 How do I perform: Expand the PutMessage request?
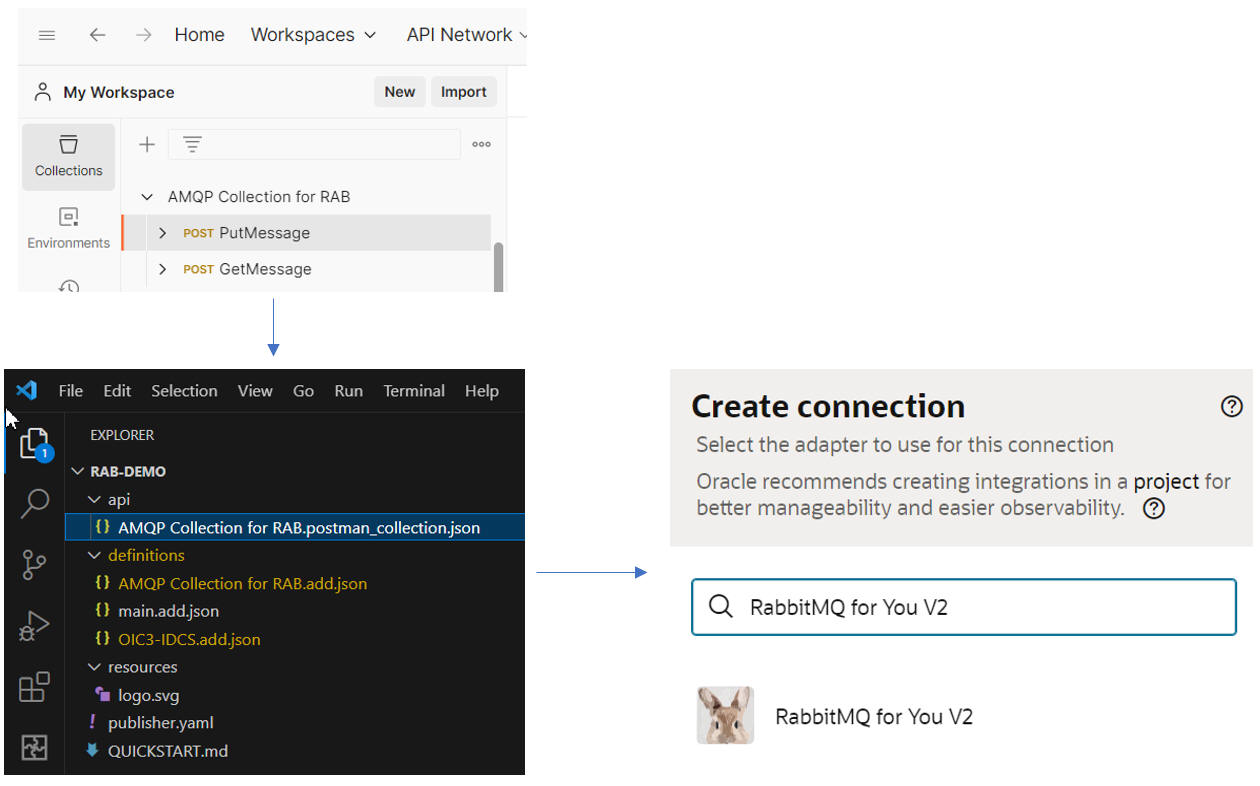click(x=163, y=233)
